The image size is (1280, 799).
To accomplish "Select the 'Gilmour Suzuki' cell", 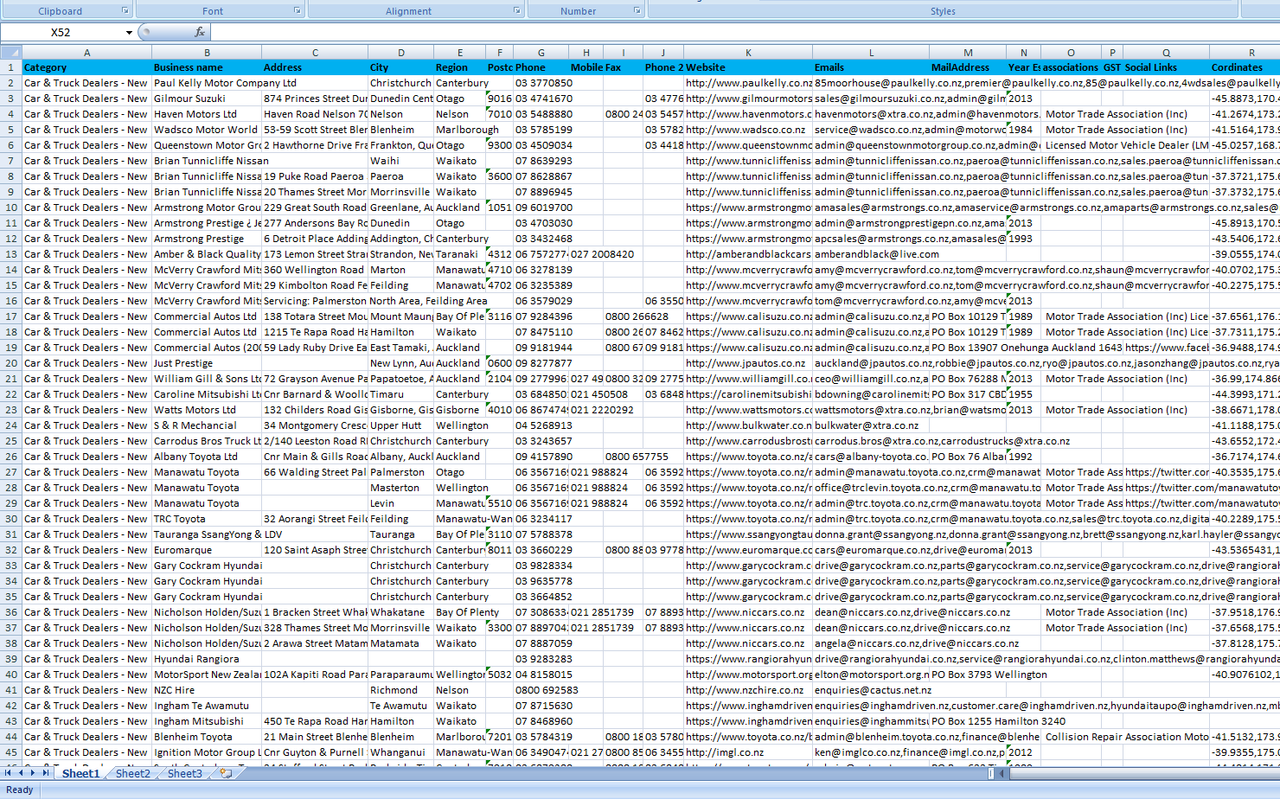I will pos(206,99).
